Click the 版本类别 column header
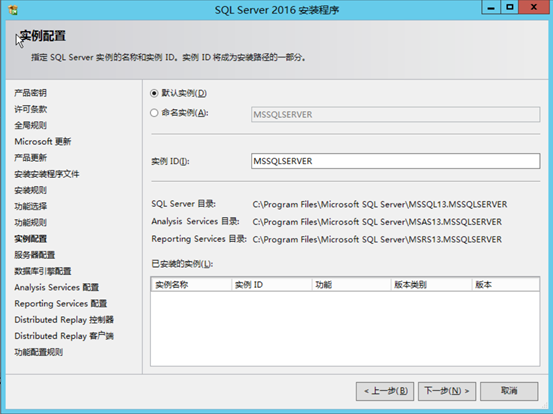Viewport: 553px width, 414px height. pyautogui.click(x=432, y=285)
